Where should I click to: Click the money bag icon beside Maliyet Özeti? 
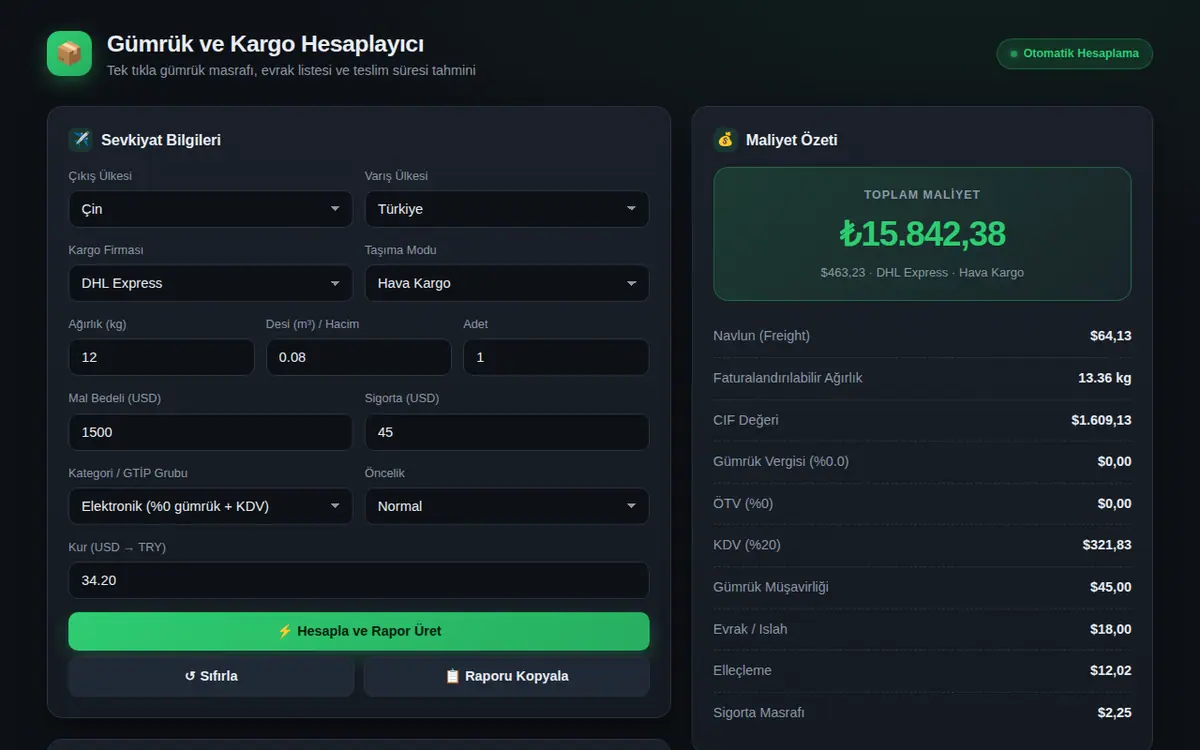point(725,140)
